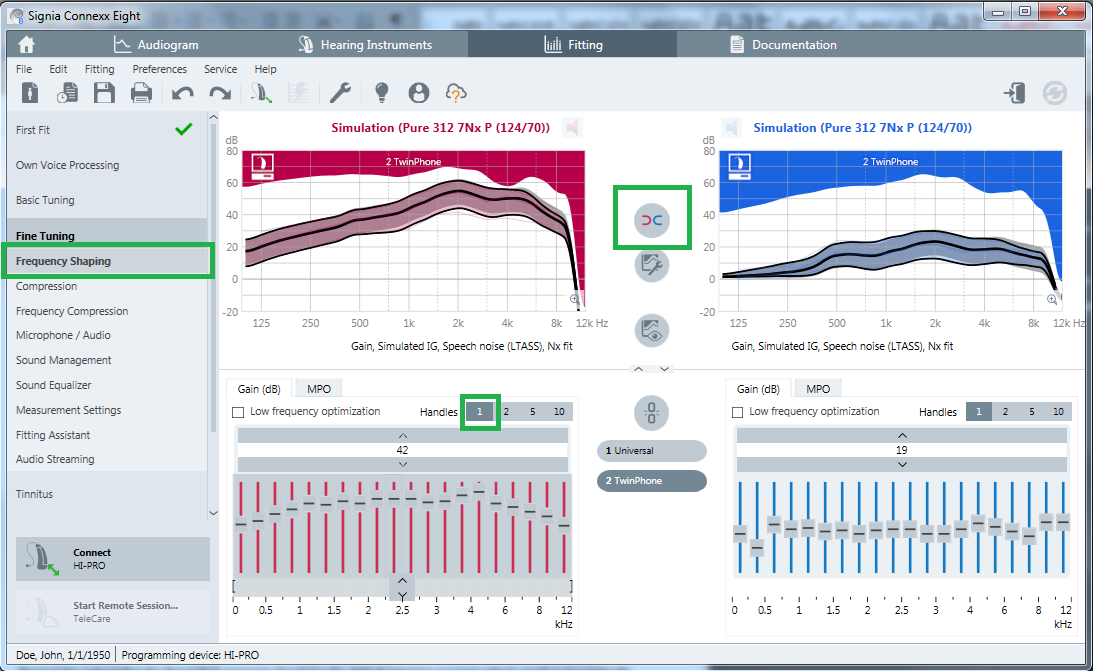
Task: Click red gain slider handle at 4 kHz
Action: 479,491
